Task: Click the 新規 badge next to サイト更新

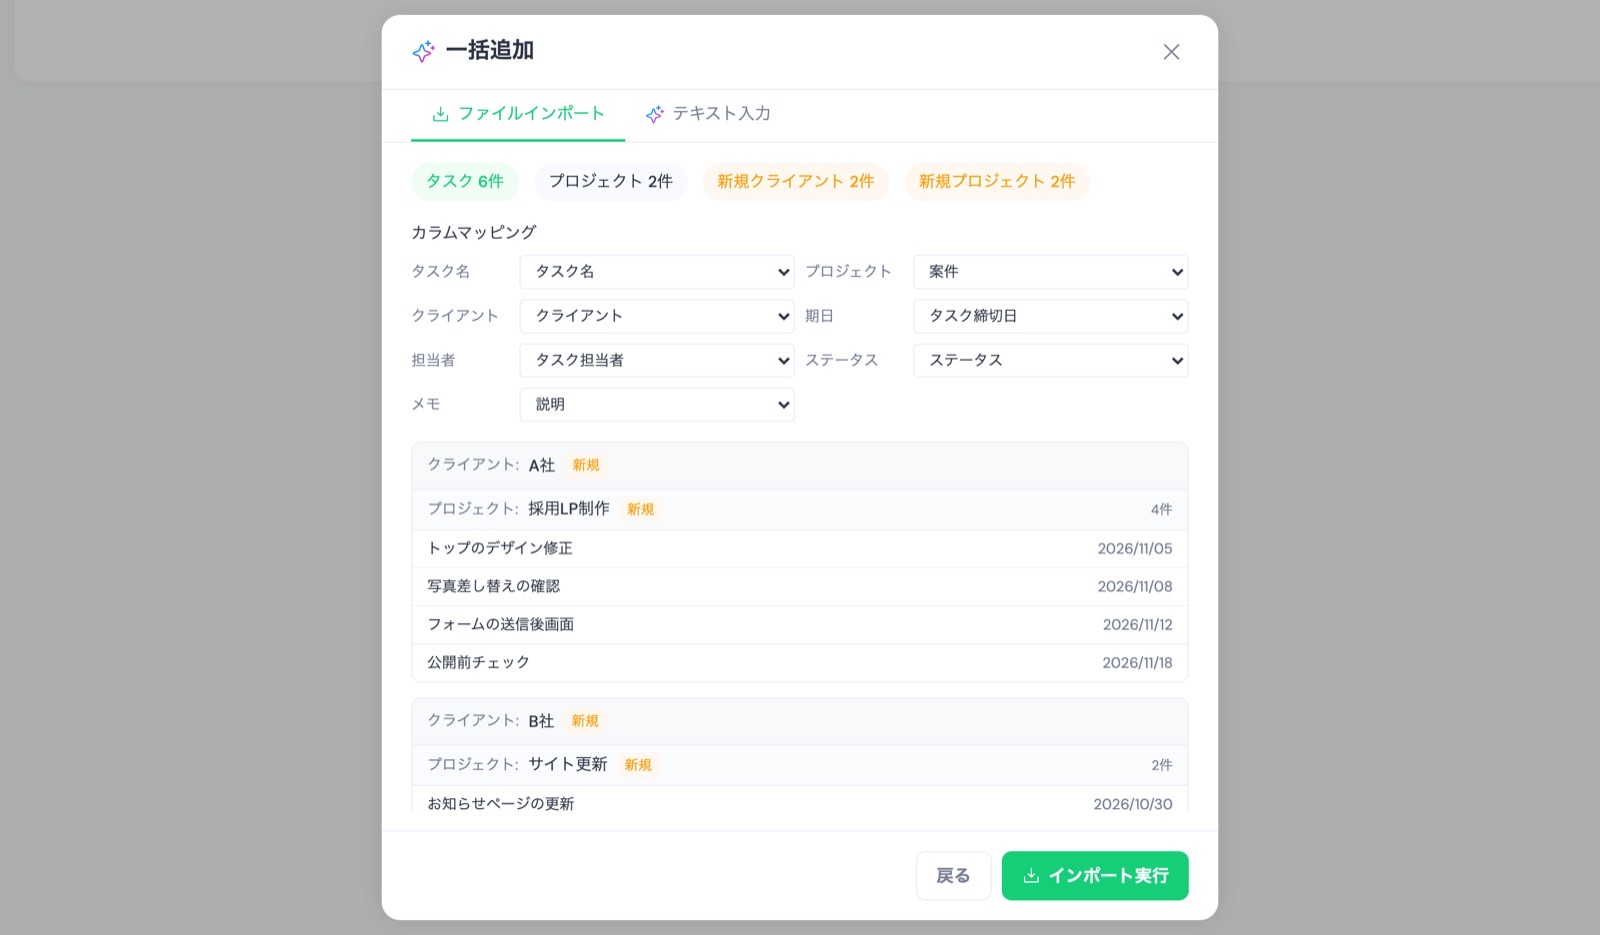Action: coord(638,765)
